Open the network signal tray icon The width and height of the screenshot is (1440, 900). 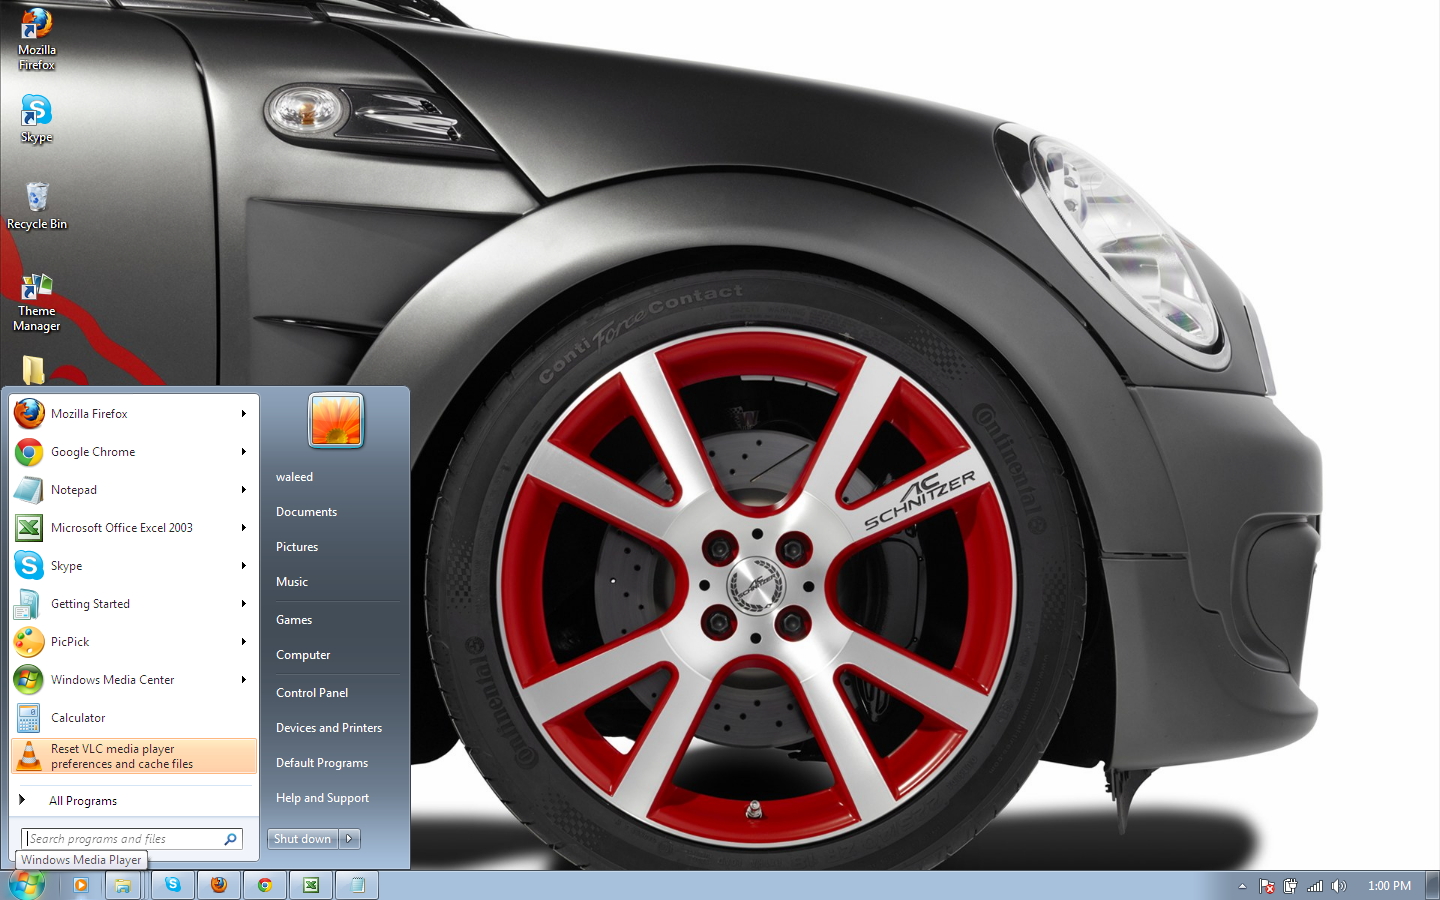pyautogui.click(x=1315, y=886)
